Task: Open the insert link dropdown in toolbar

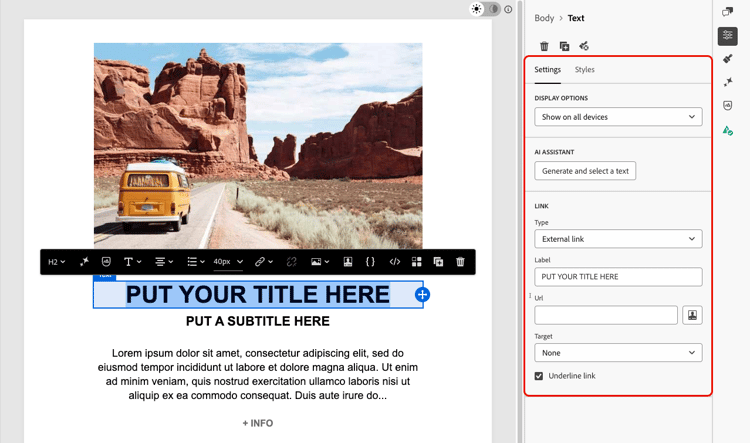Action: [264, 262]
